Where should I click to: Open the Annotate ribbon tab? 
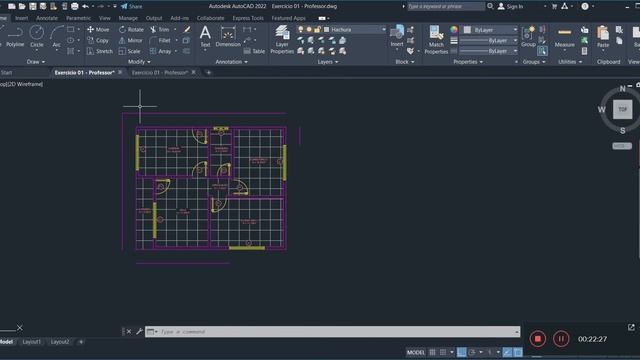coord(47,18)
